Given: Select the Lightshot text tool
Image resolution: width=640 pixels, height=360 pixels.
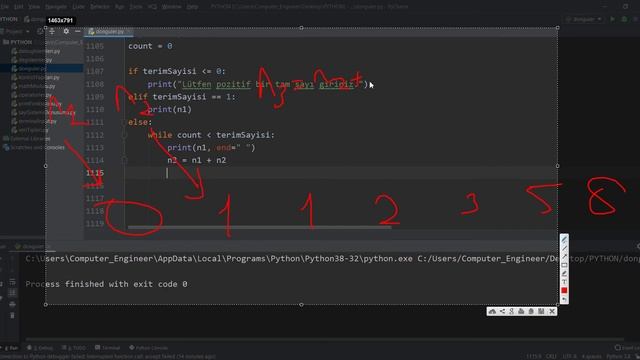Looking at the screenshot, I should click(564, 282).
